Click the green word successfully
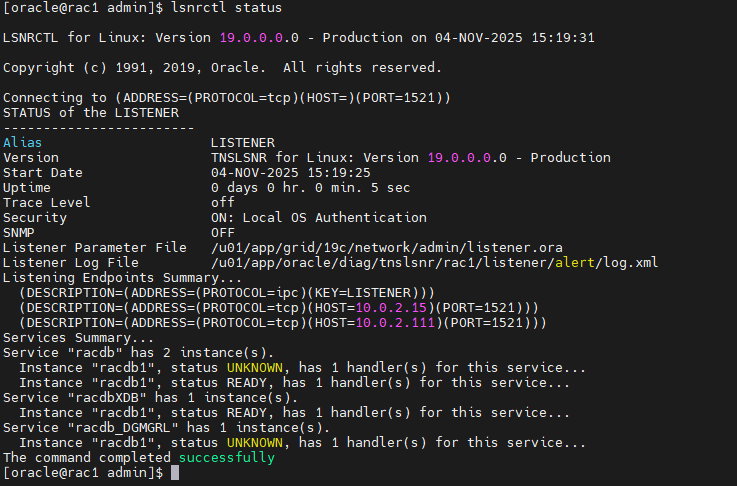 point(226,457)
